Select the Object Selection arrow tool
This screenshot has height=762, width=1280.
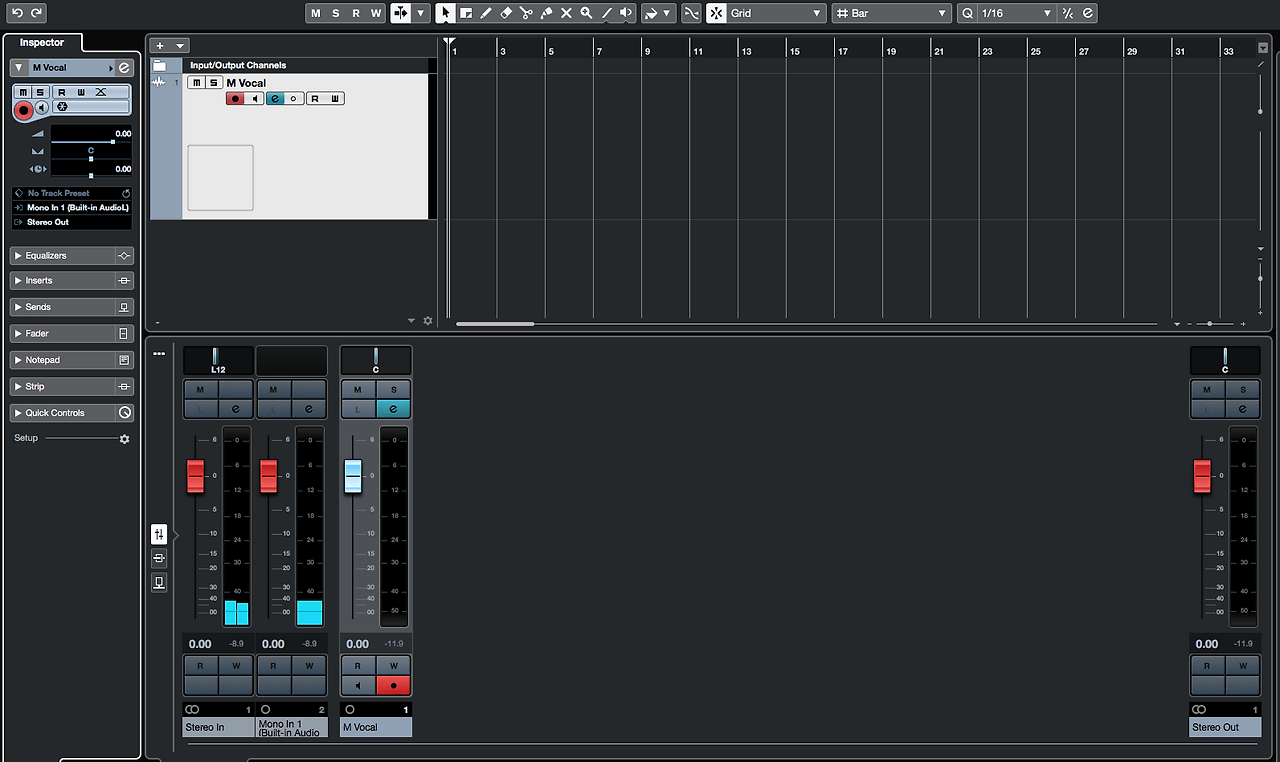tap(446, 13)
